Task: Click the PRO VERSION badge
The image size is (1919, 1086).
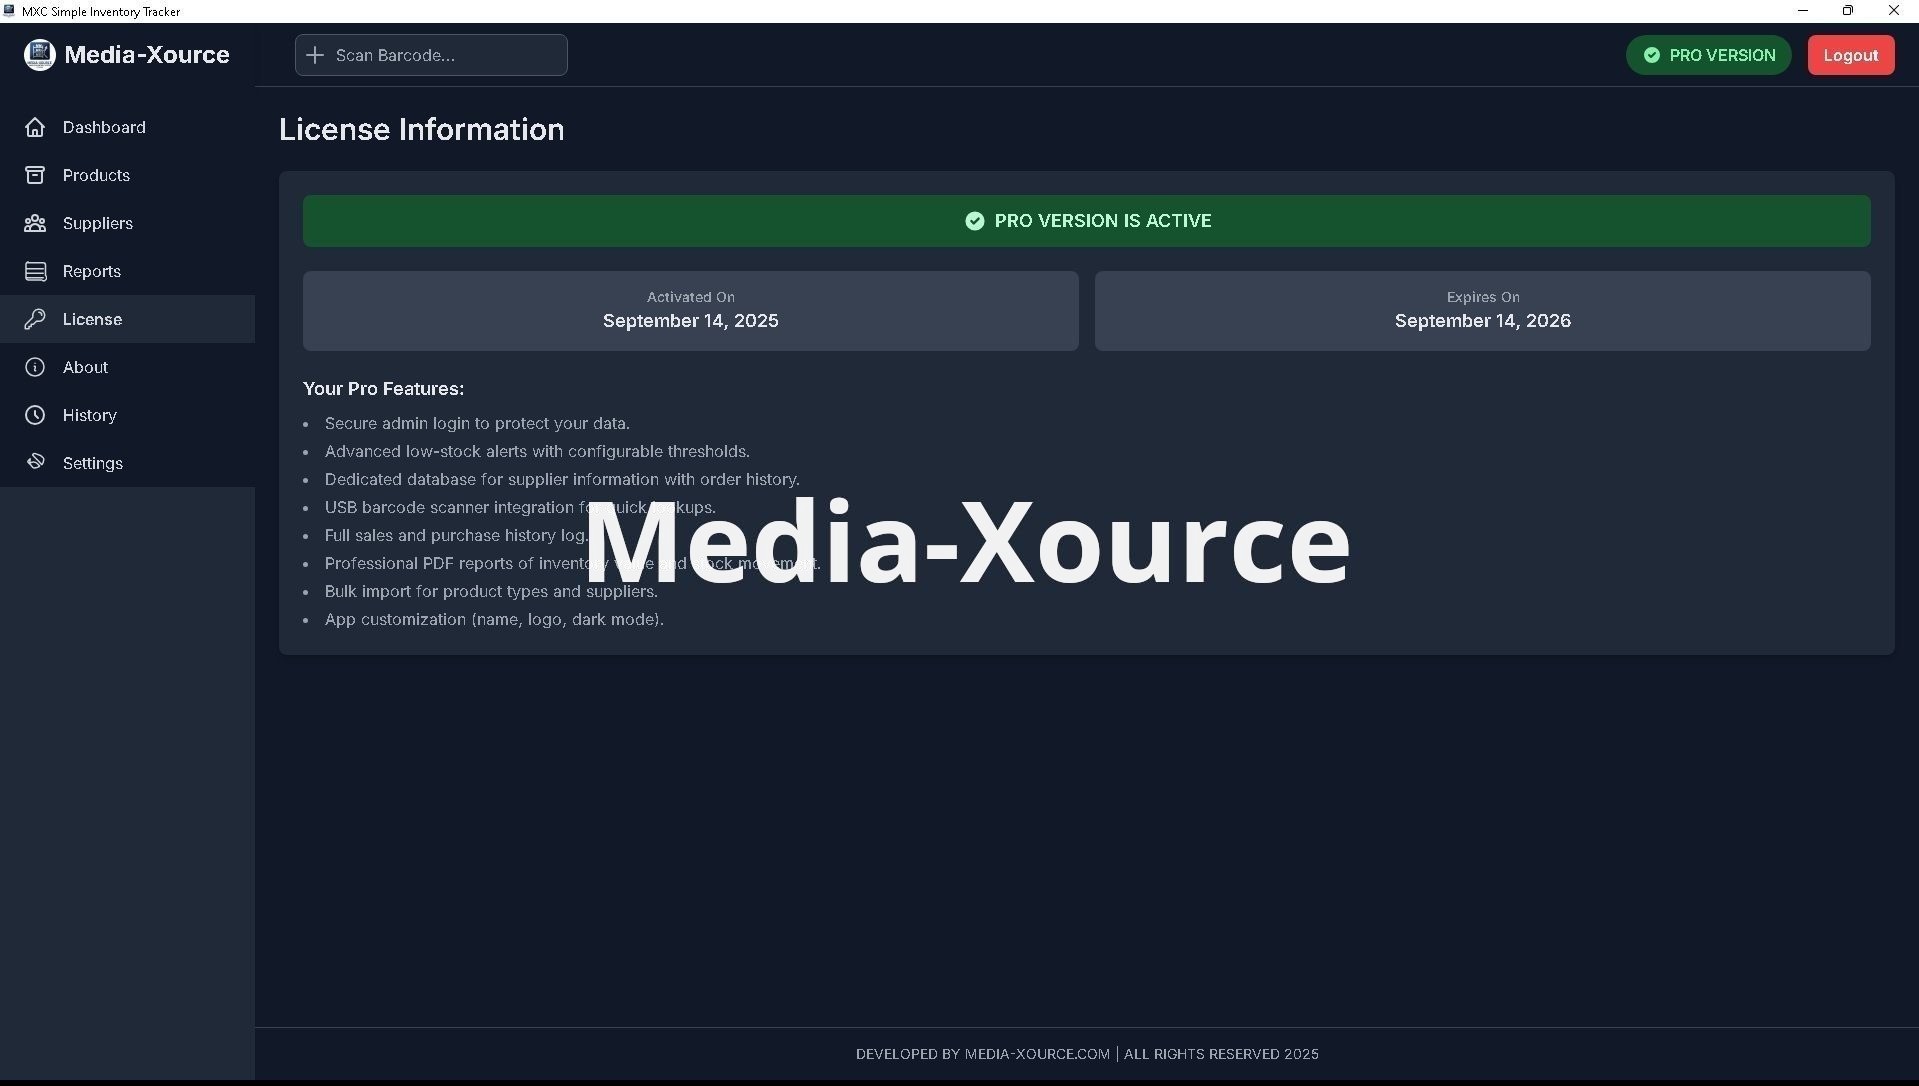Action: (1708, 55)
